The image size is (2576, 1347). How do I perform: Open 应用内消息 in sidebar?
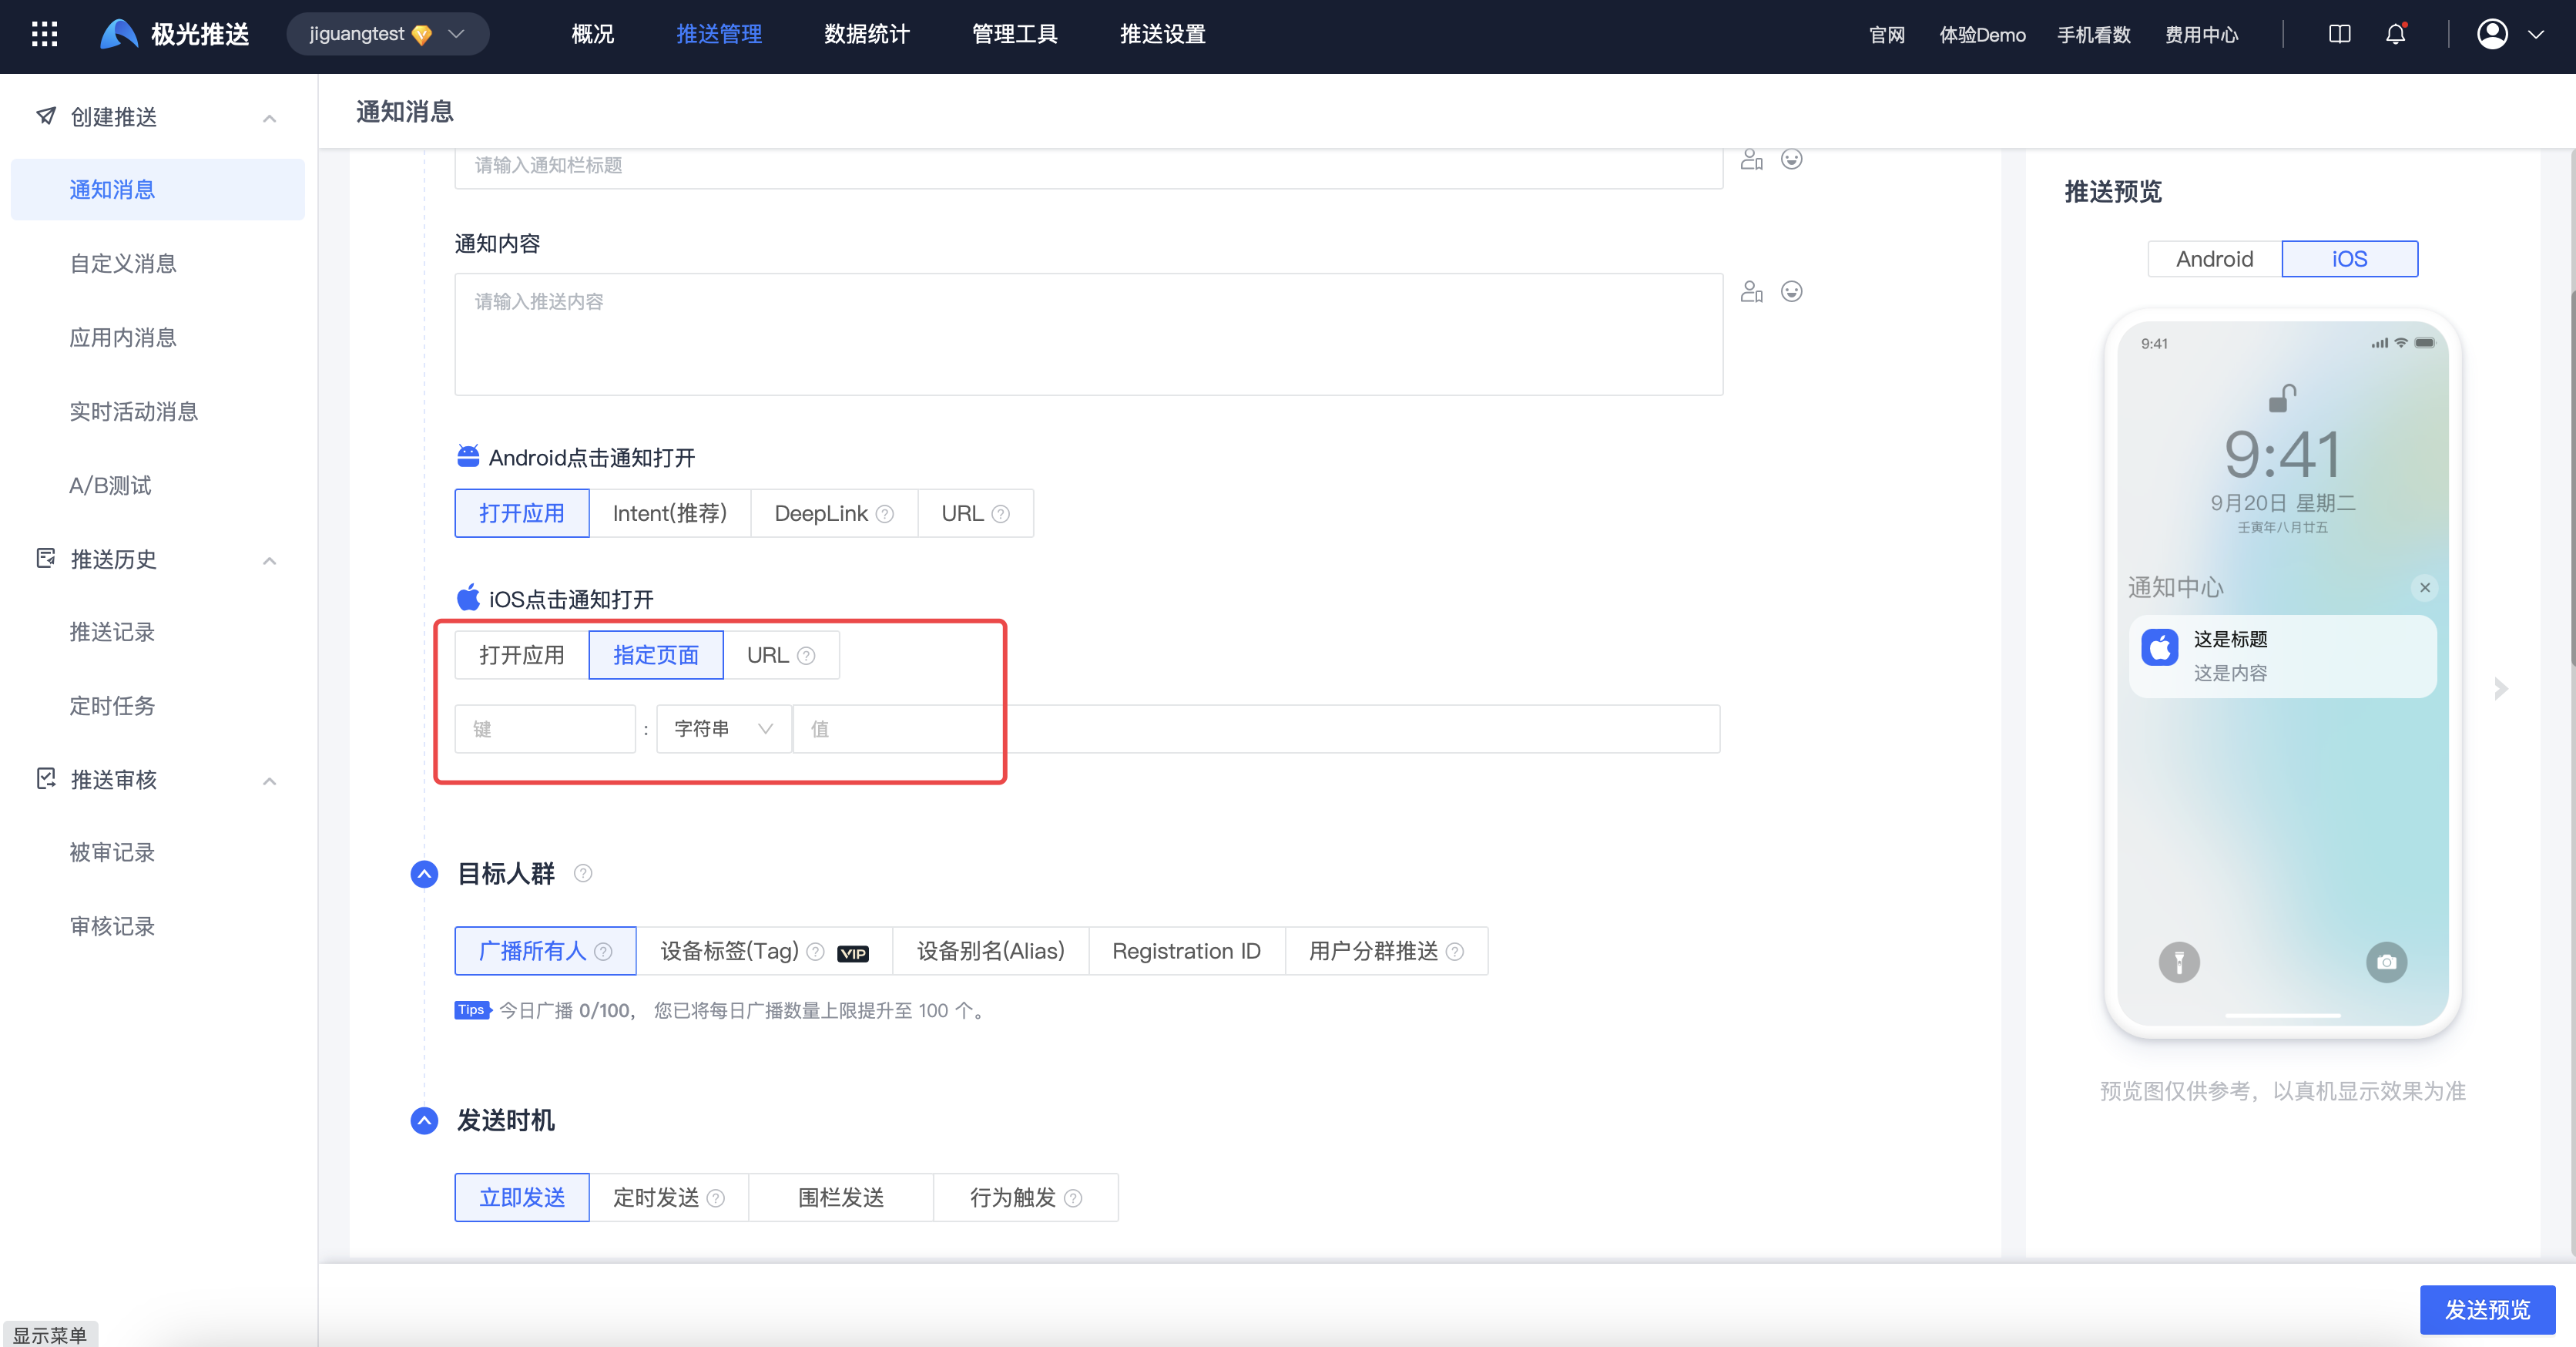tap(123, 338)
